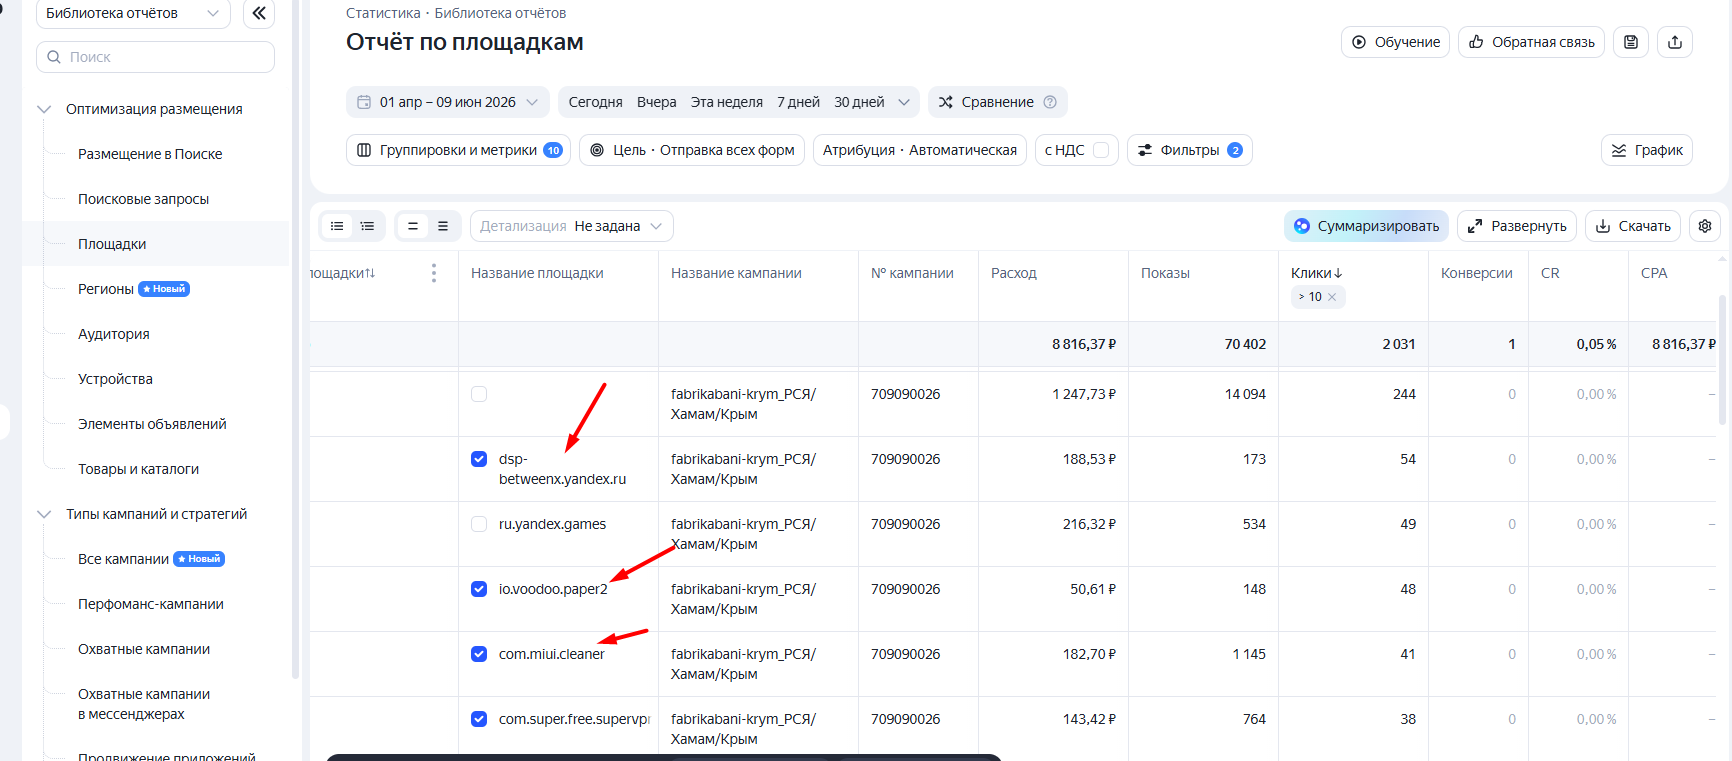Check the ru.yandex.games checkbox

[x=479, y=524]
